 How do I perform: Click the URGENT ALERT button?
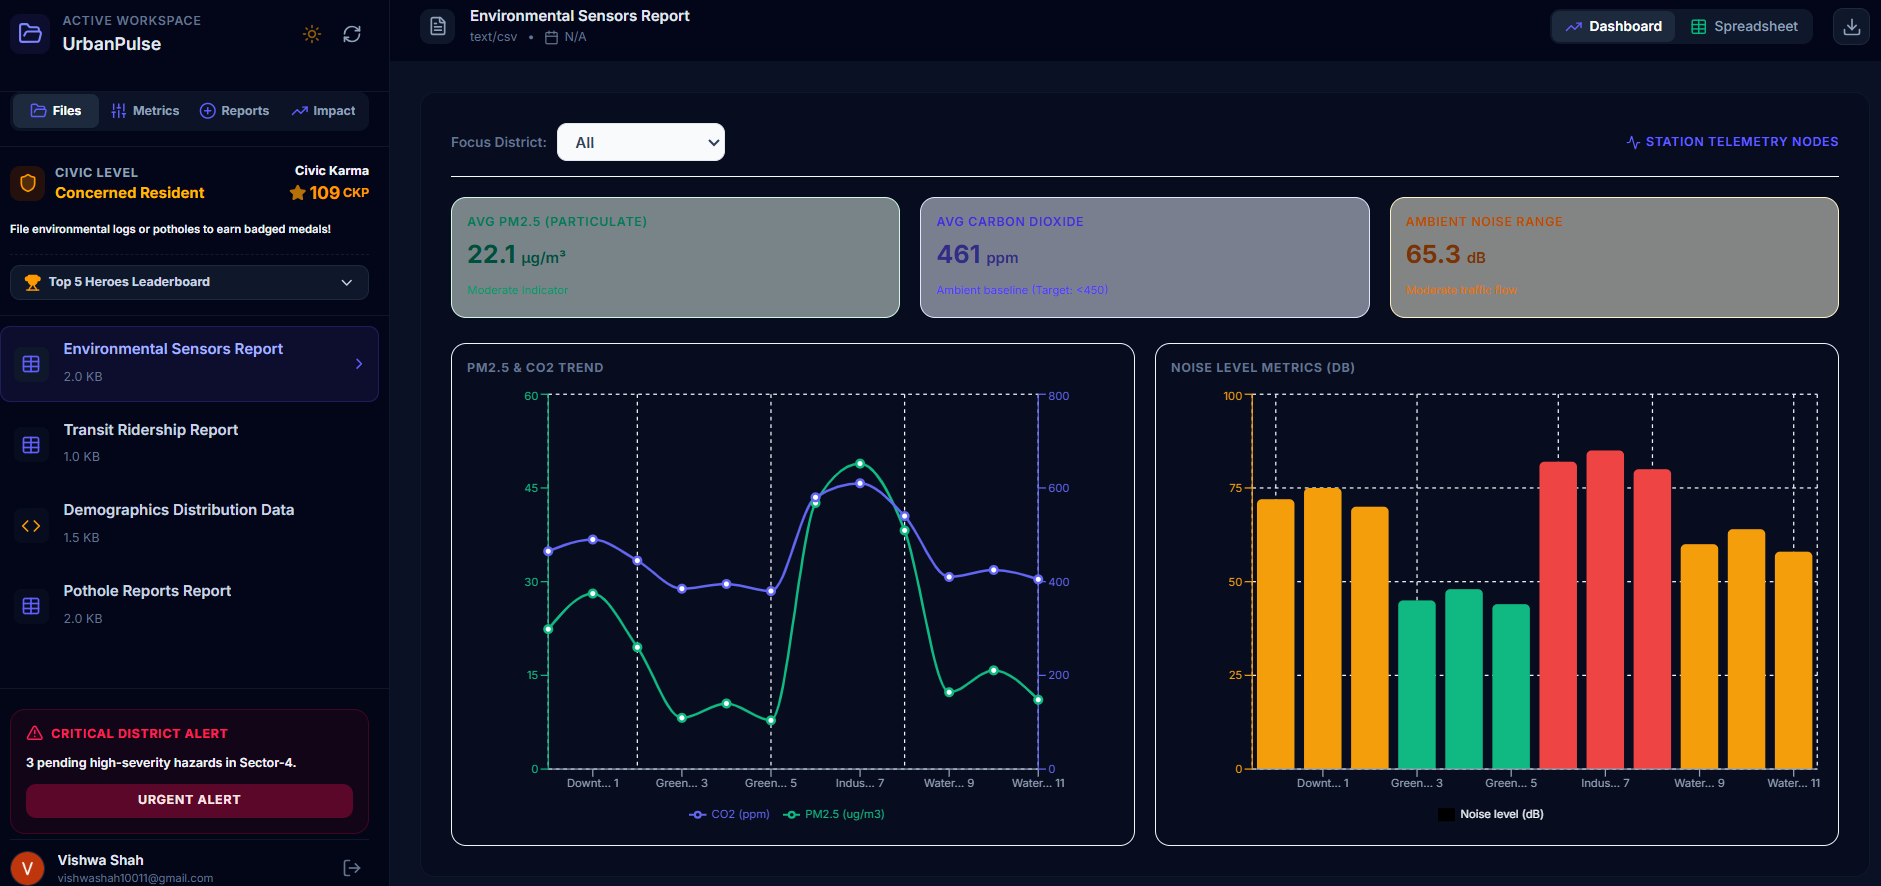click(189, 800)
